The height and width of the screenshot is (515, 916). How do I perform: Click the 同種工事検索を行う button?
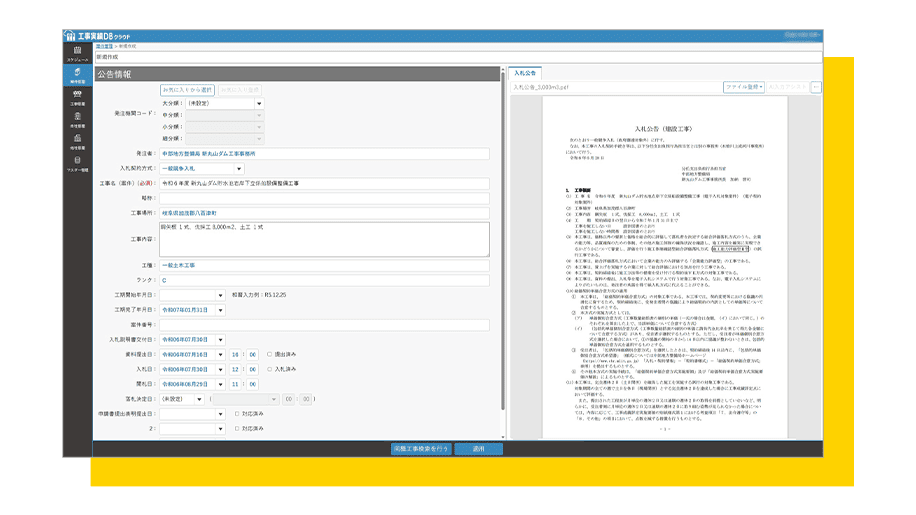421,449
